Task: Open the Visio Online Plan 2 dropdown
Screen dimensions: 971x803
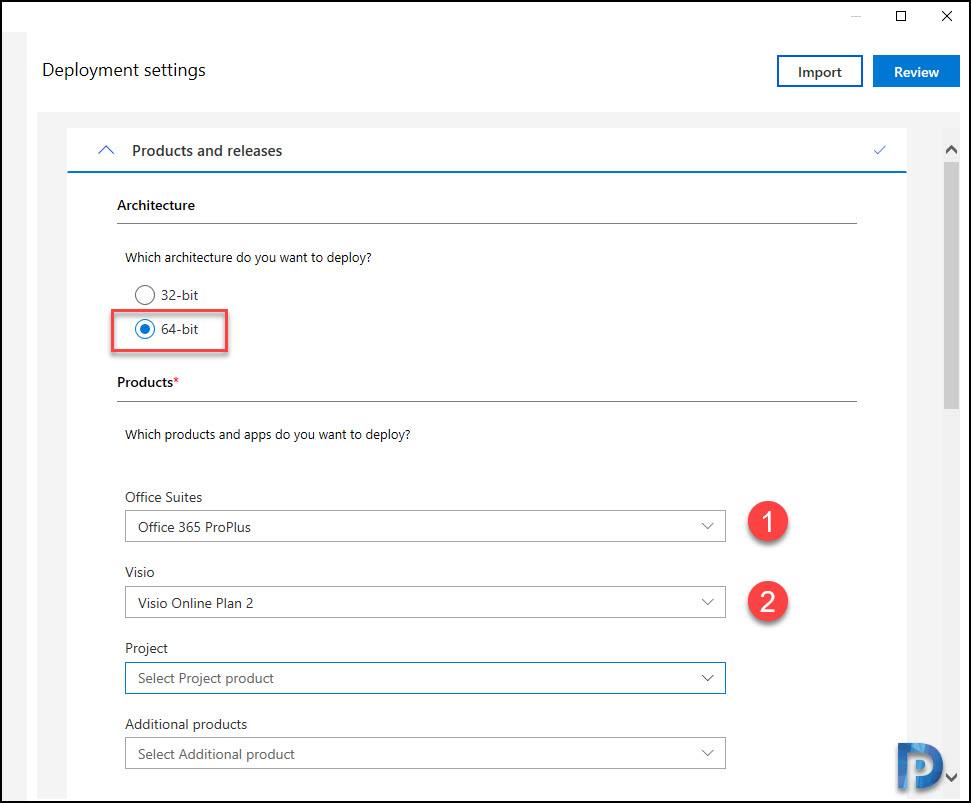Action: [x=425, y=602]
